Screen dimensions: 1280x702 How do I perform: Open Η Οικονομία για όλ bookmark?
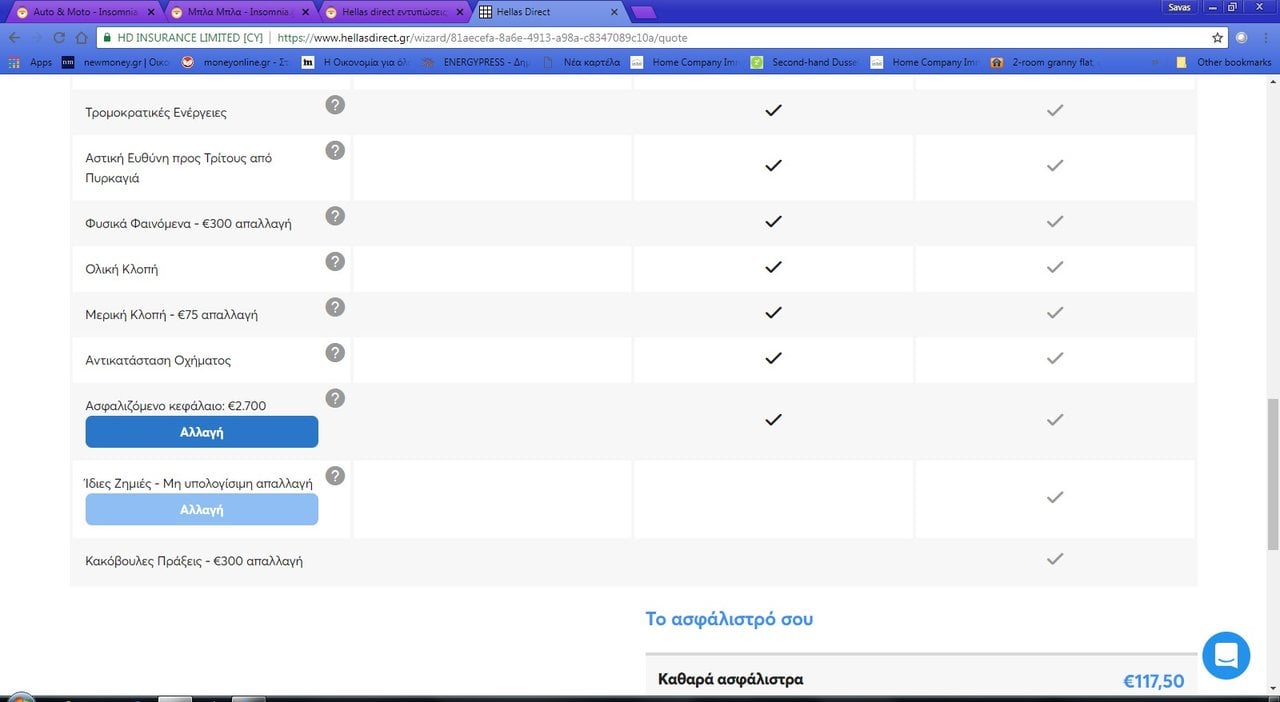click(x=355, y=62)
